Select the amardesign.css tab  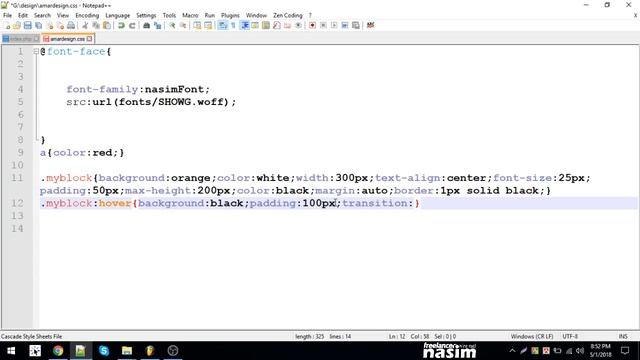click(67, 39)
